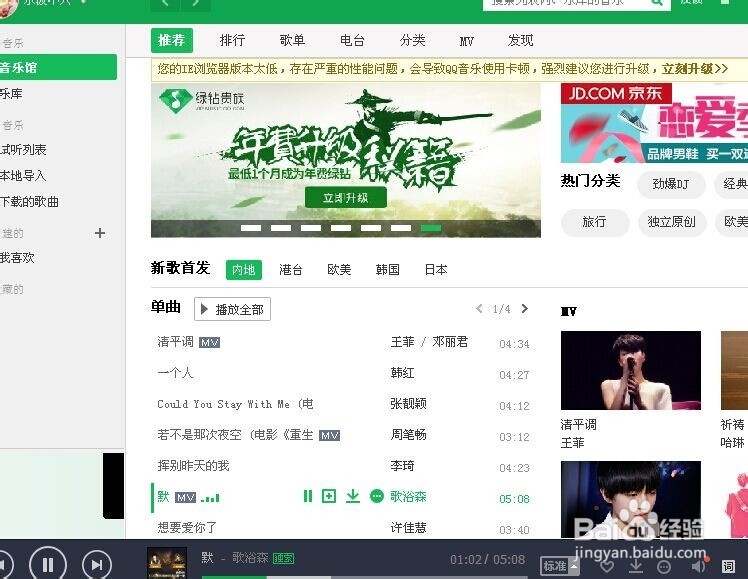The height and width of the screenshot is (579, 748).
Task: Pause the song using the bottom player's pause button
Action: point(48,565)
